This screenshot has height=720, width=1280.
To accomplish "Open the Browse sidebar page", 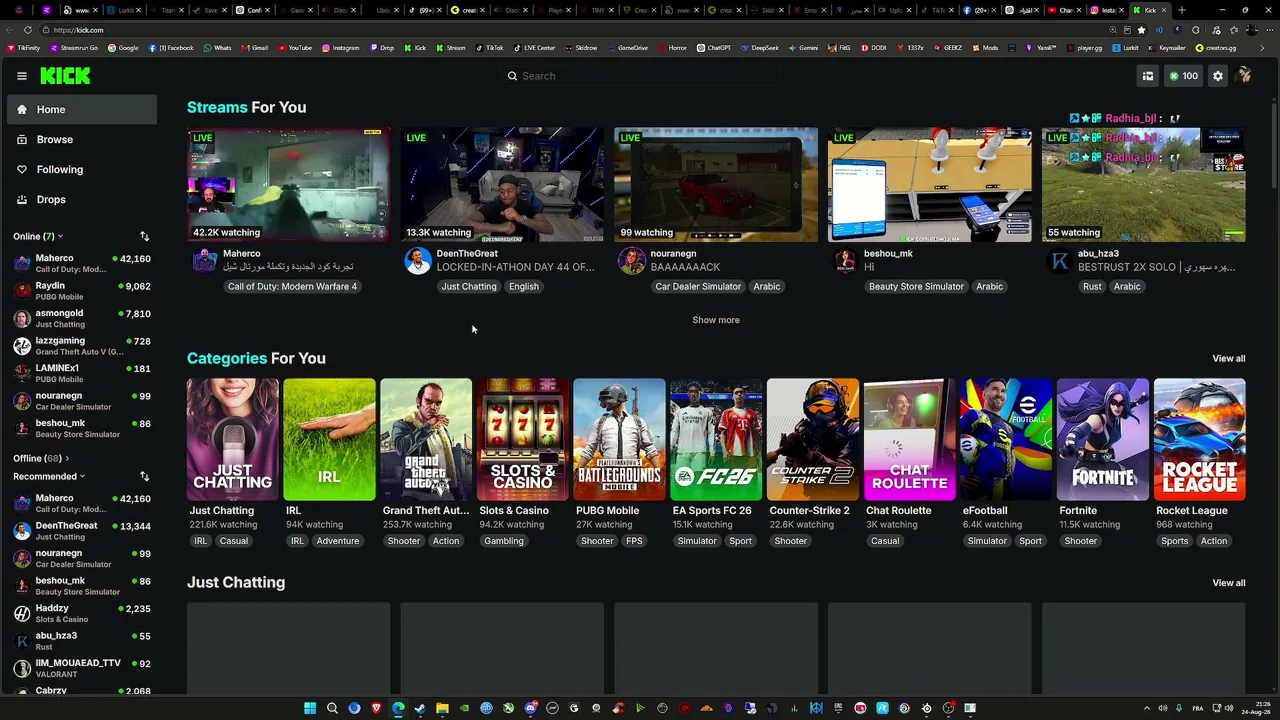I will tap(82, 140).
